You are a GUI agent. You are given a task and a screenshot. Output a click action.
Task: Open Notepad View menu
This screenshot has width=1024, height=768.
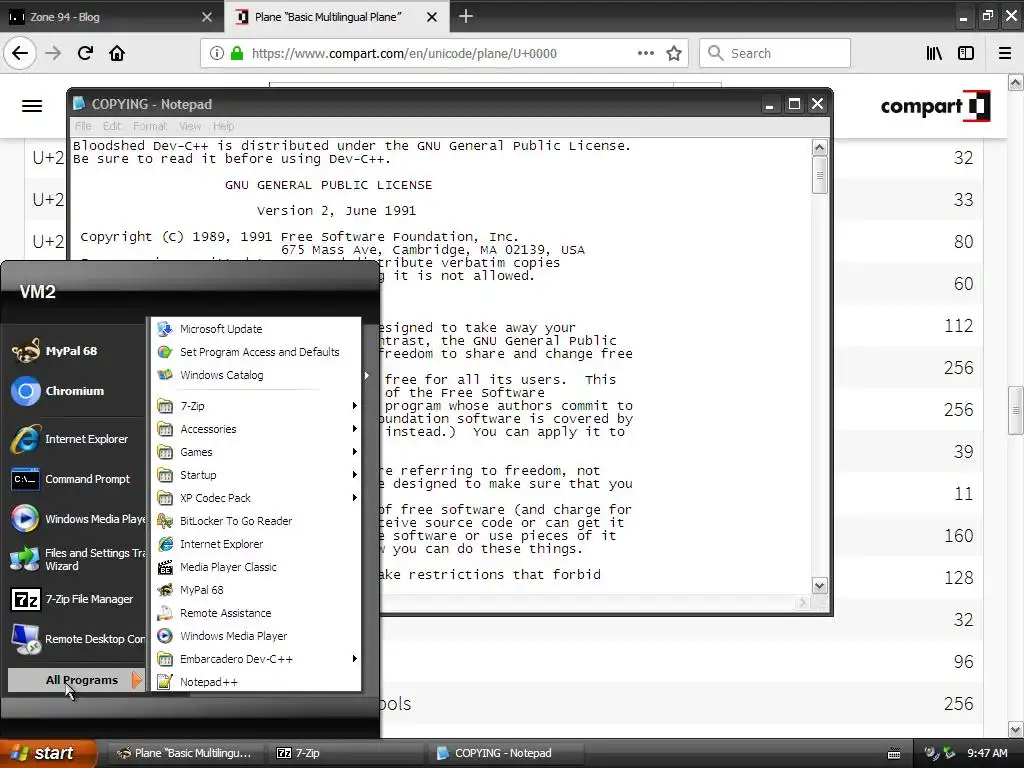[190, 126]
